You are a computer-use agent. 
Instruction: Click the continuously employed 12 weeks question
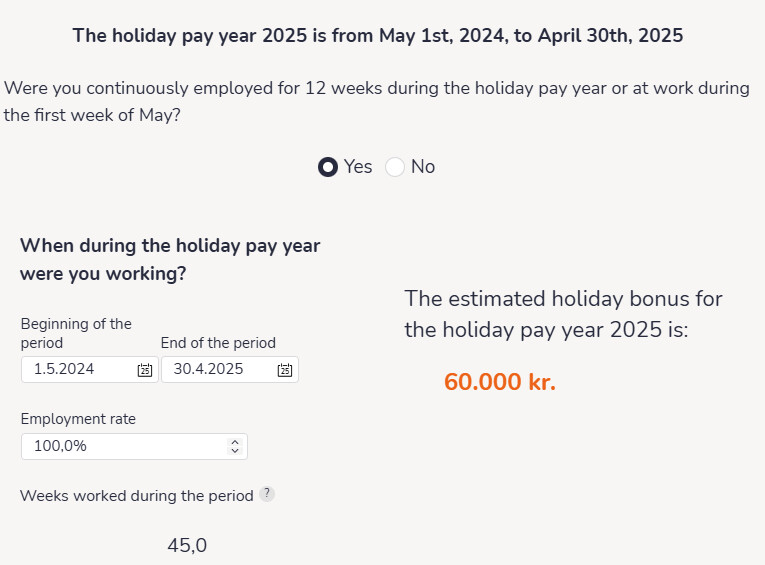pyautogui.click(x=377, y=101)
